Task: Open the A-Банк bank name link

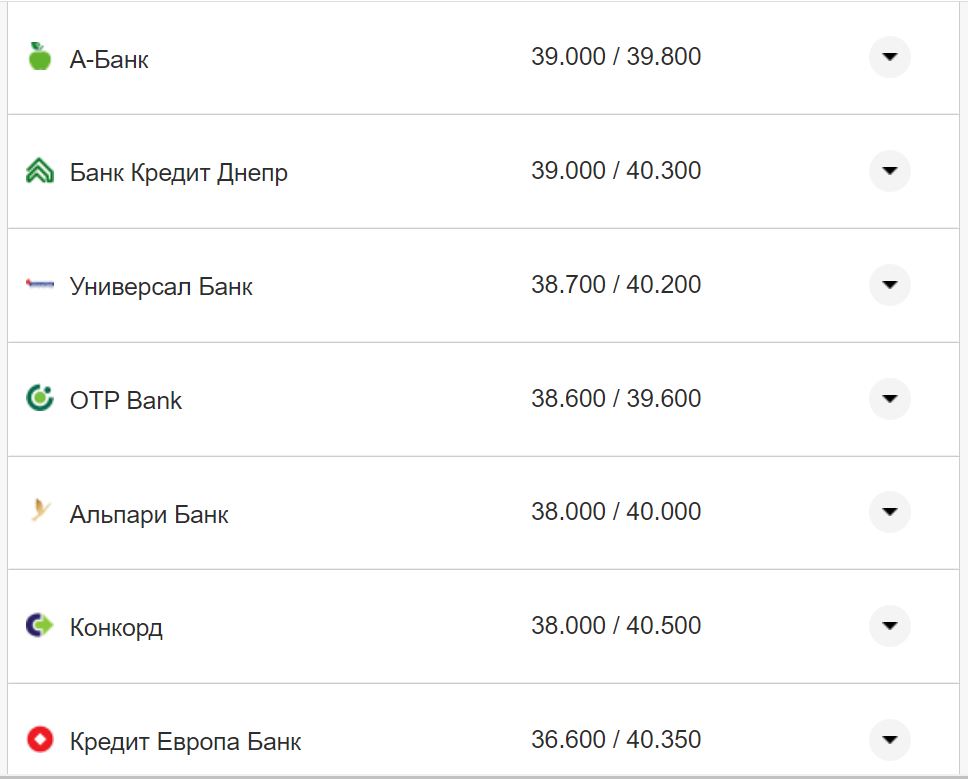Action: click(x=109, y=59)
